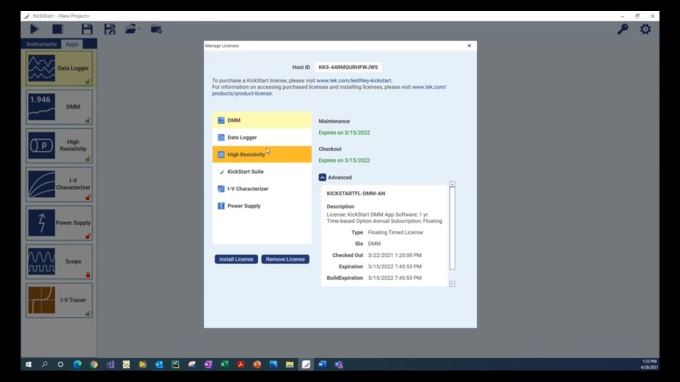This screenshot has width=680, height=382.
Task: Click the Save As icon in toolbar
Action: click(110, 29)
